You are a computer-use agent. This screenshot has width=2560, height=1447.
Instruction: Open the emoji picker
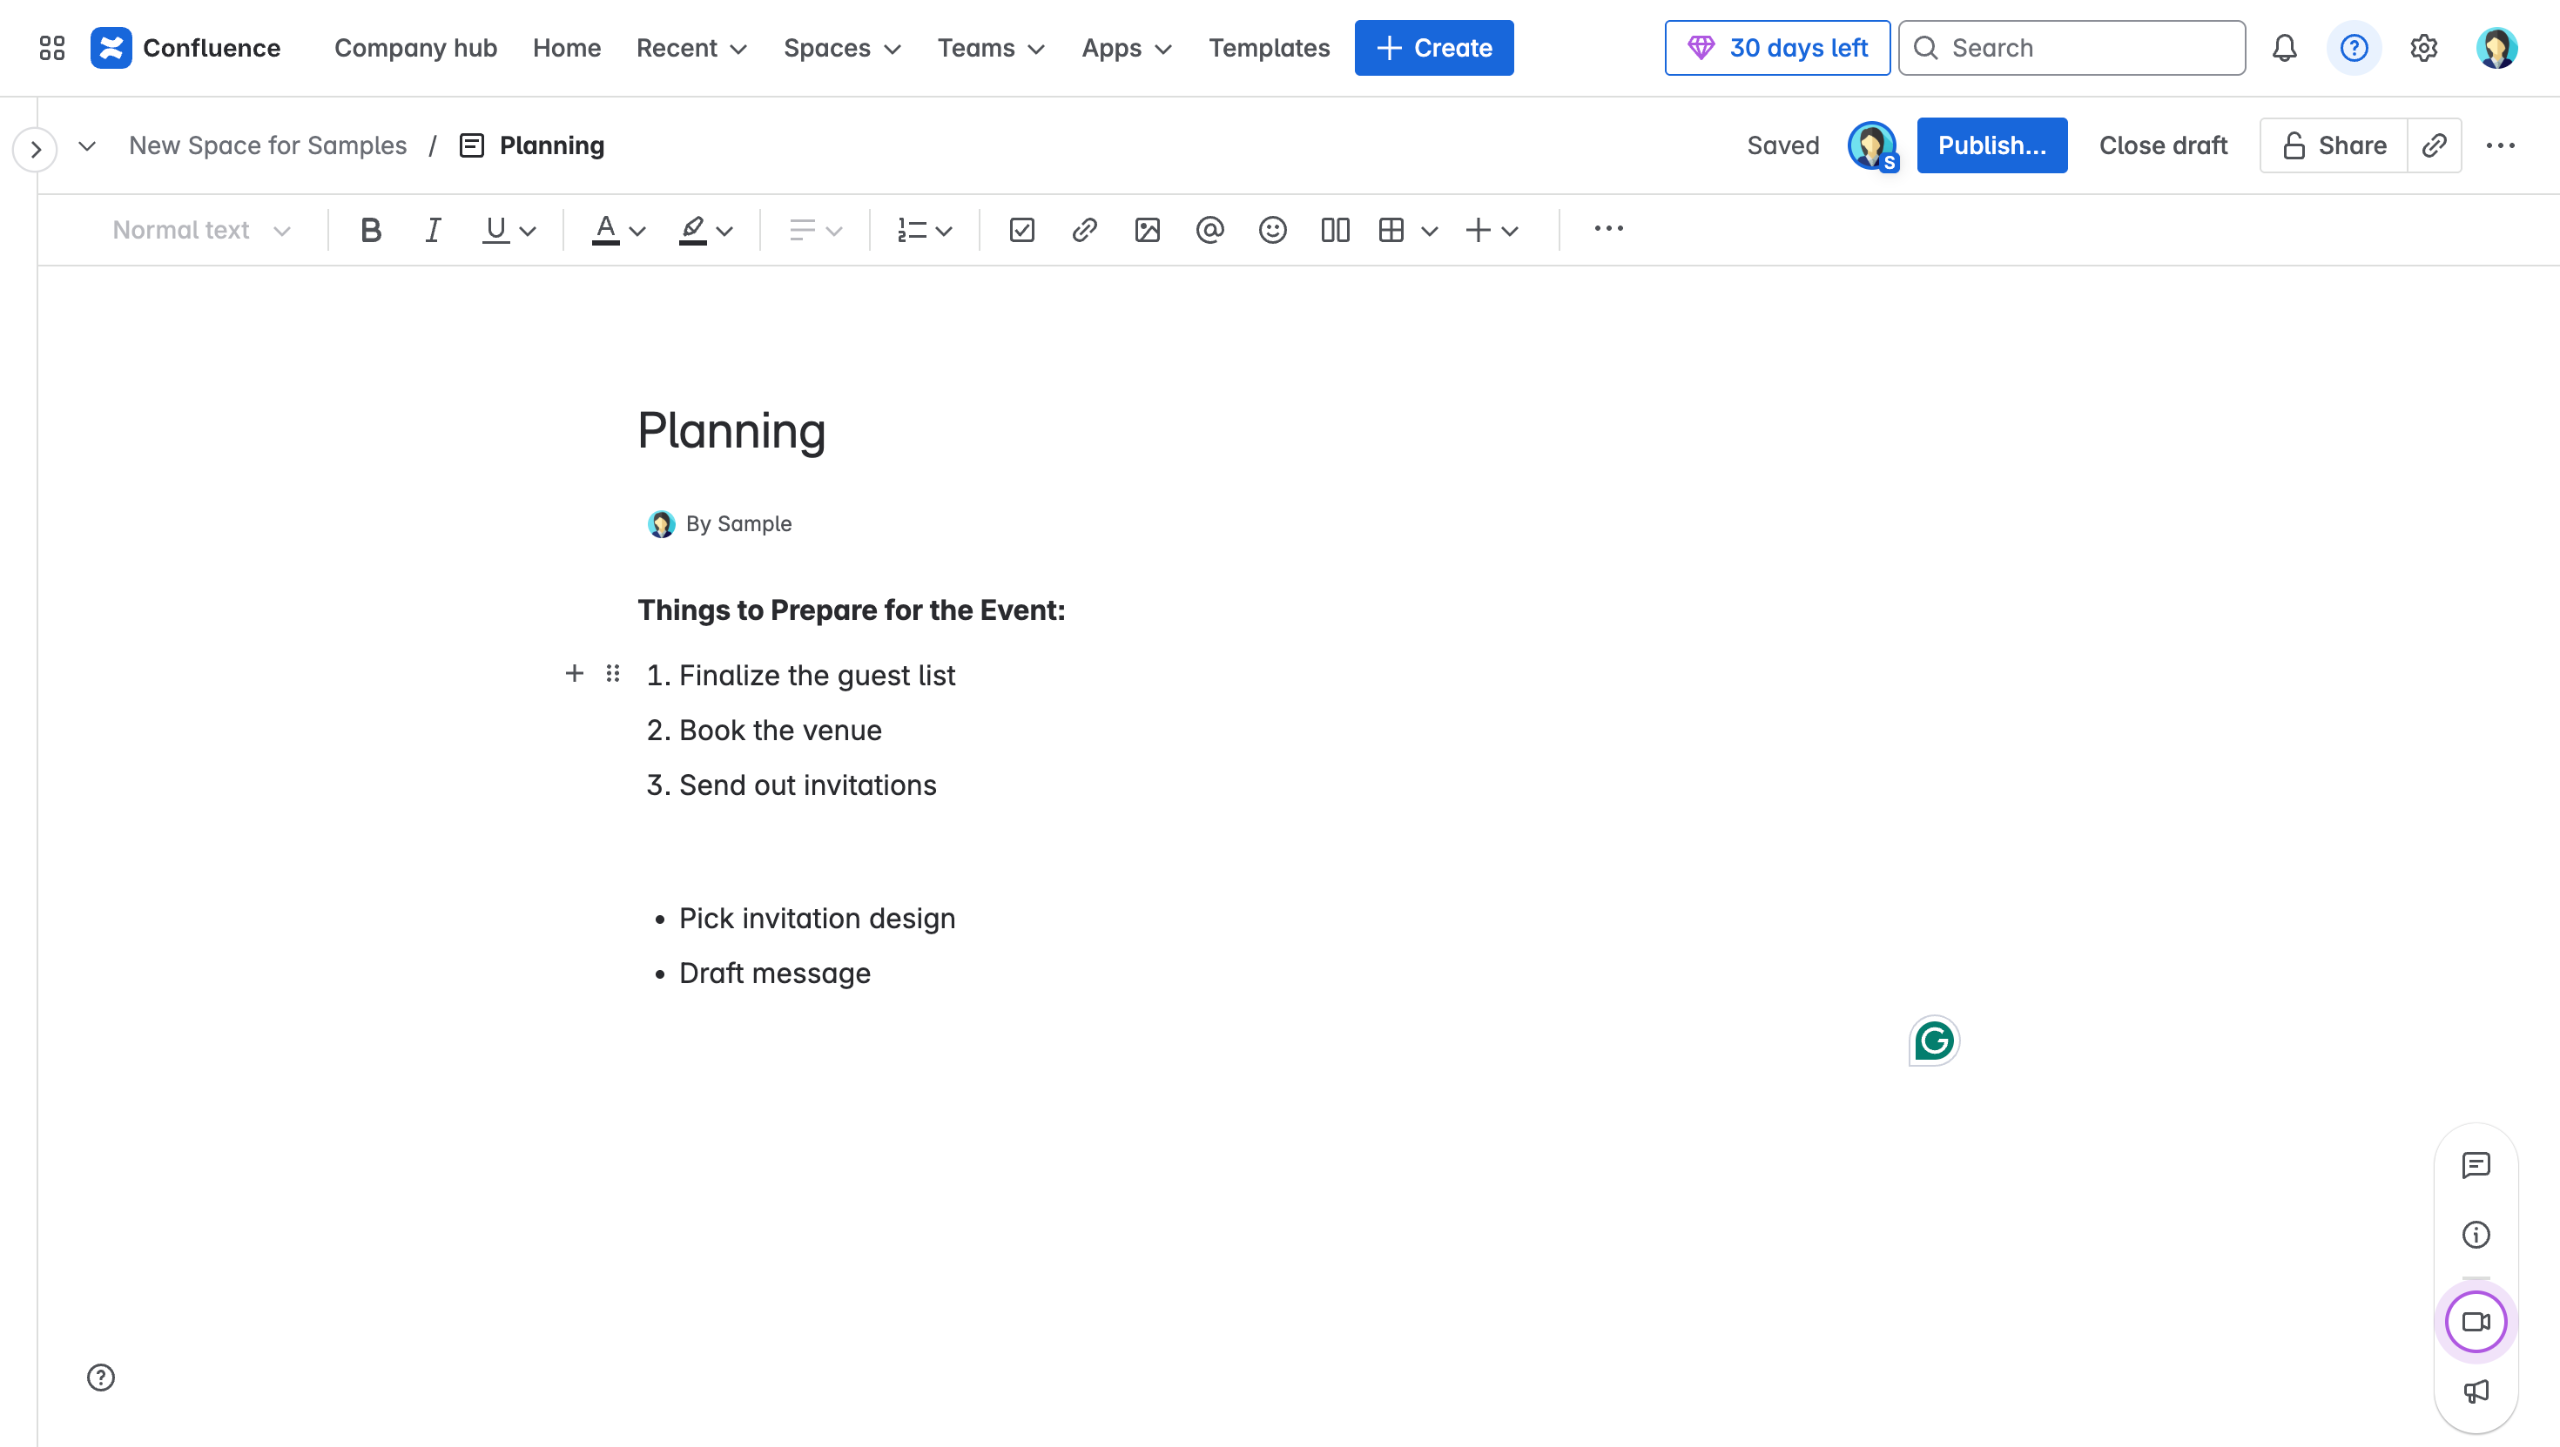point(1272,230)
